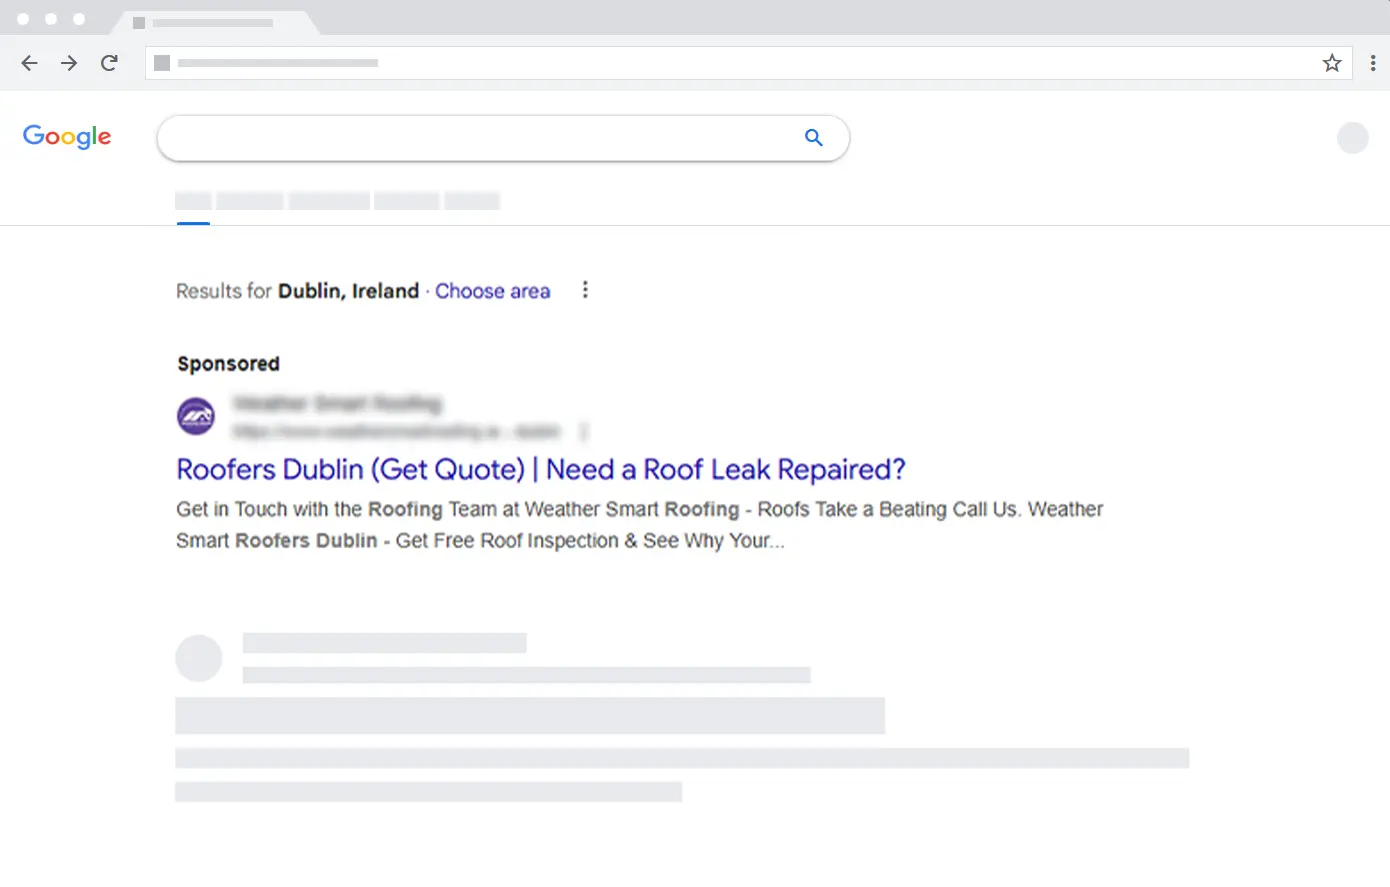Open the Roofers Dublin (Get Quote) ad headline
1390x887 pixels.
pyautogui.click(x=540, y=469)
